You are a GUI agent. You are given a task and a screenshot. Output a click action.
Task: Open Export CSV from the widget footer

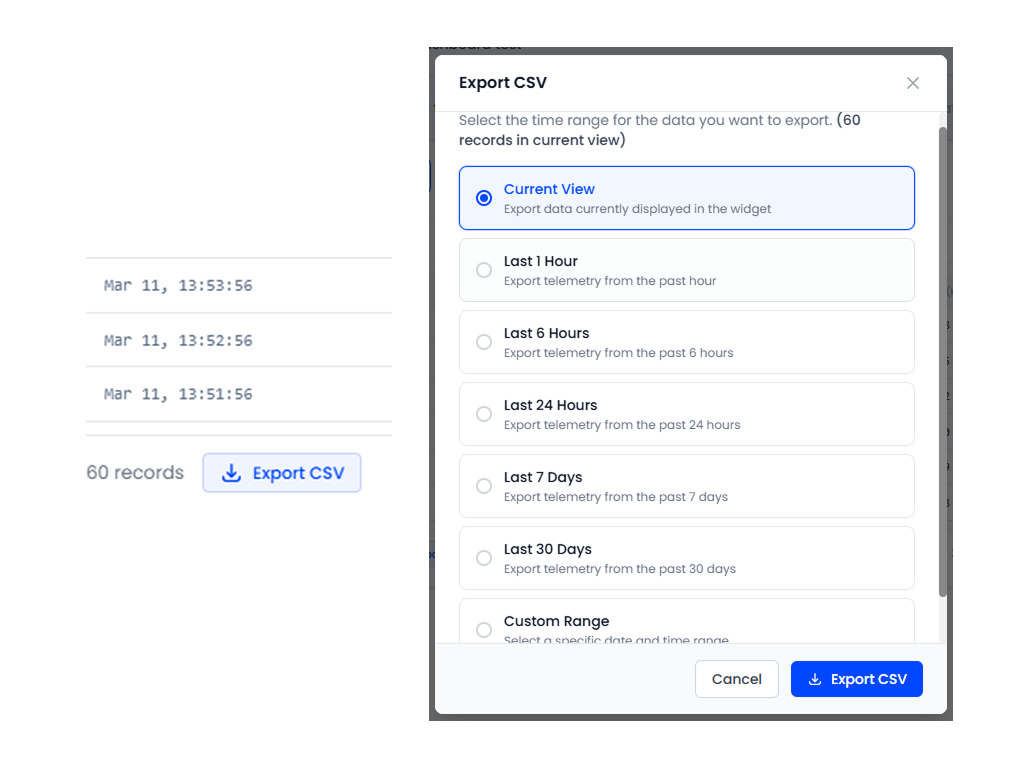coord(281,472)
